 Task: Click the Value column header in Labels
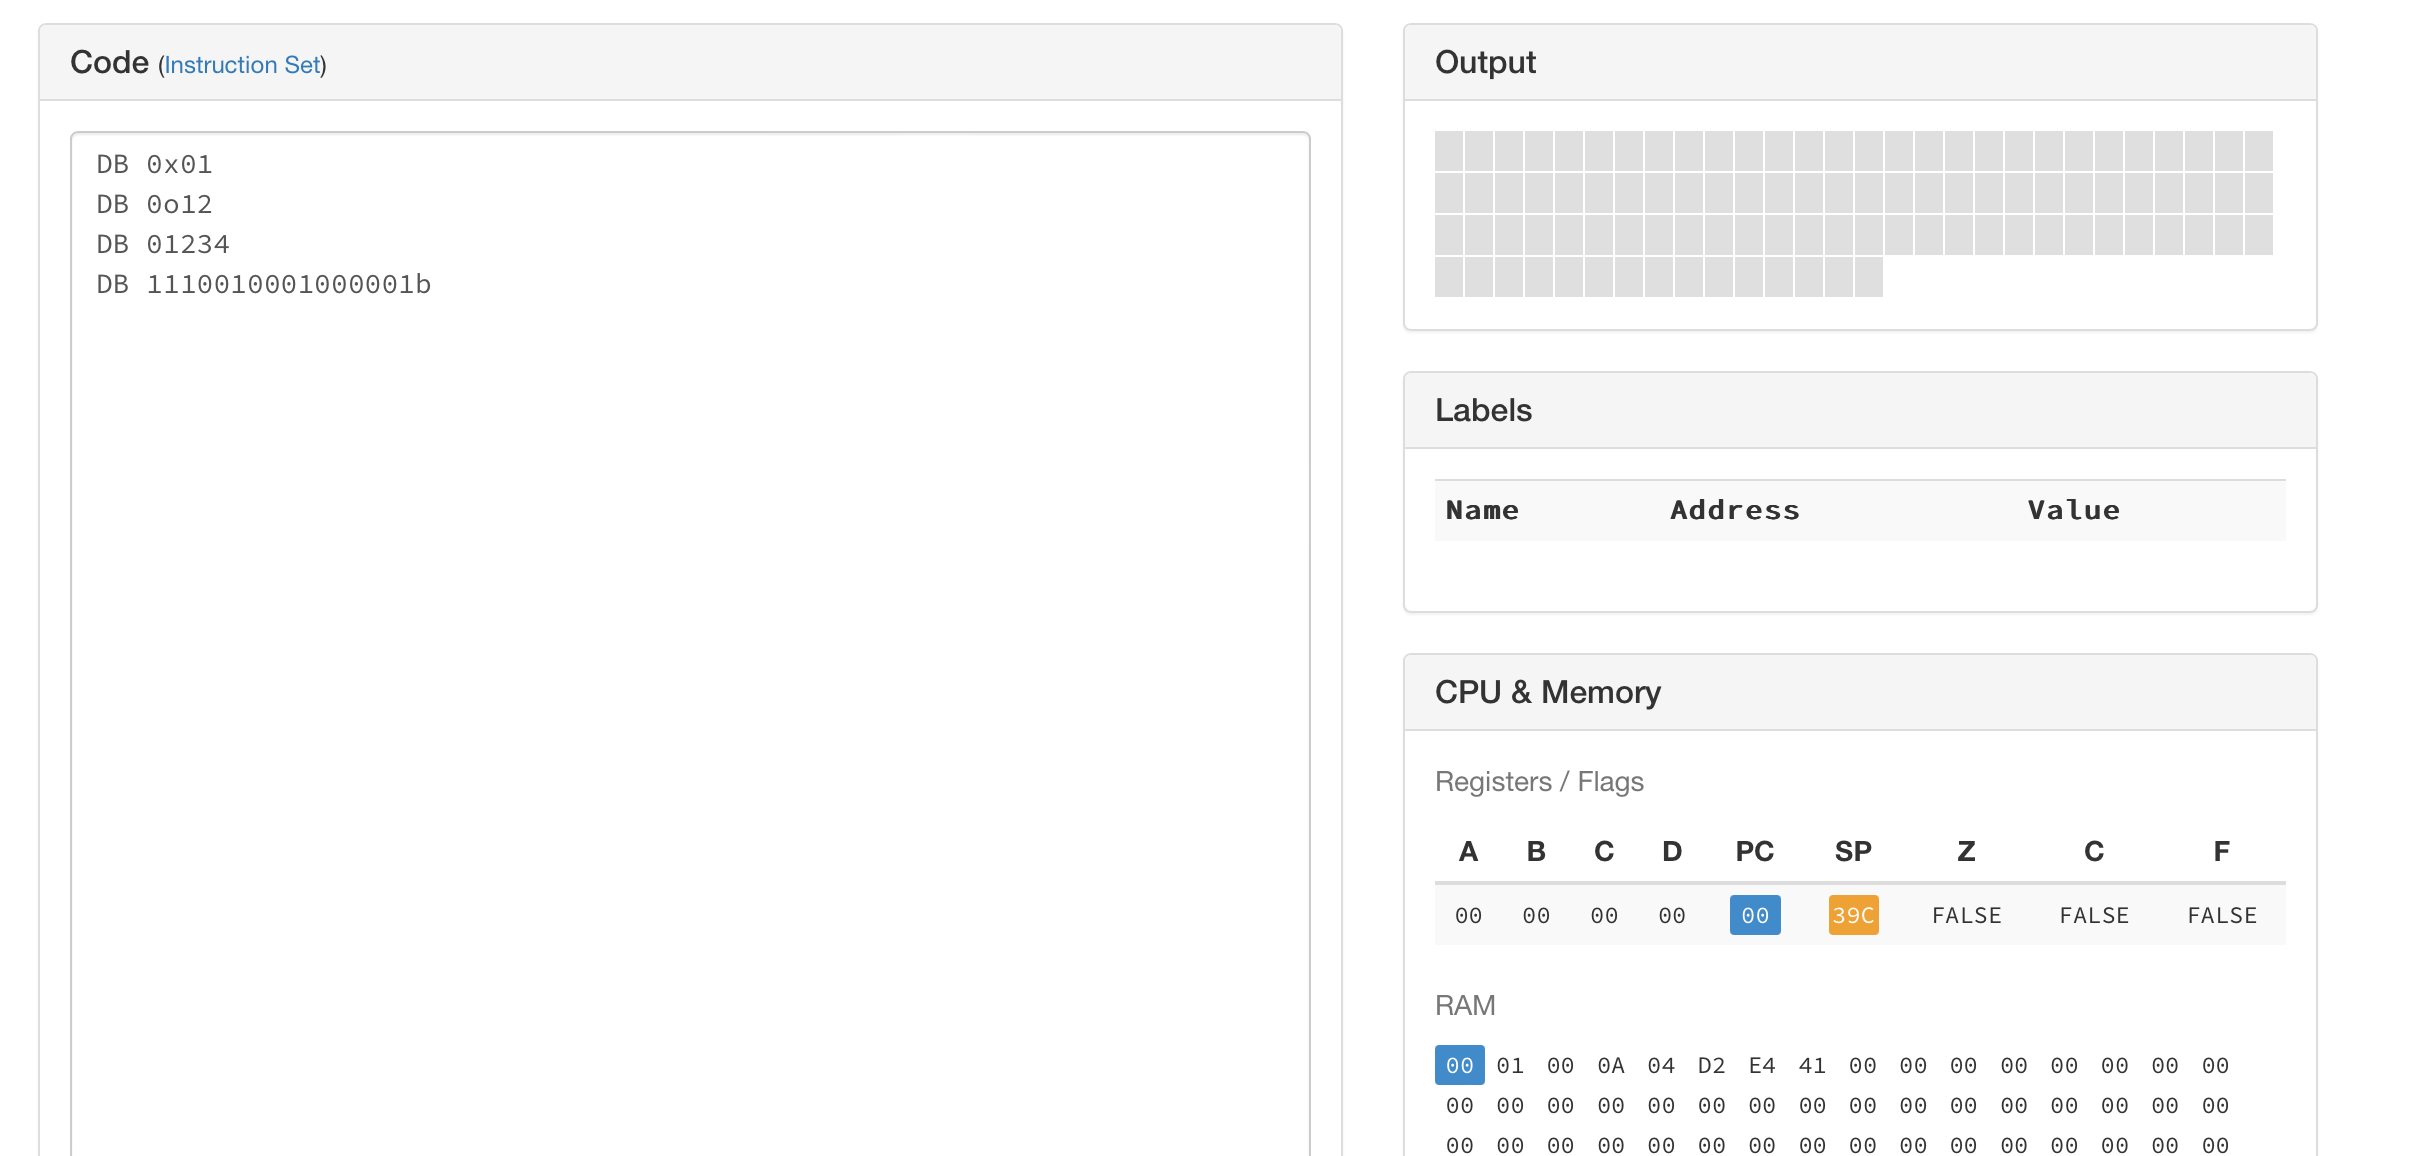(x=2074, y=510)
